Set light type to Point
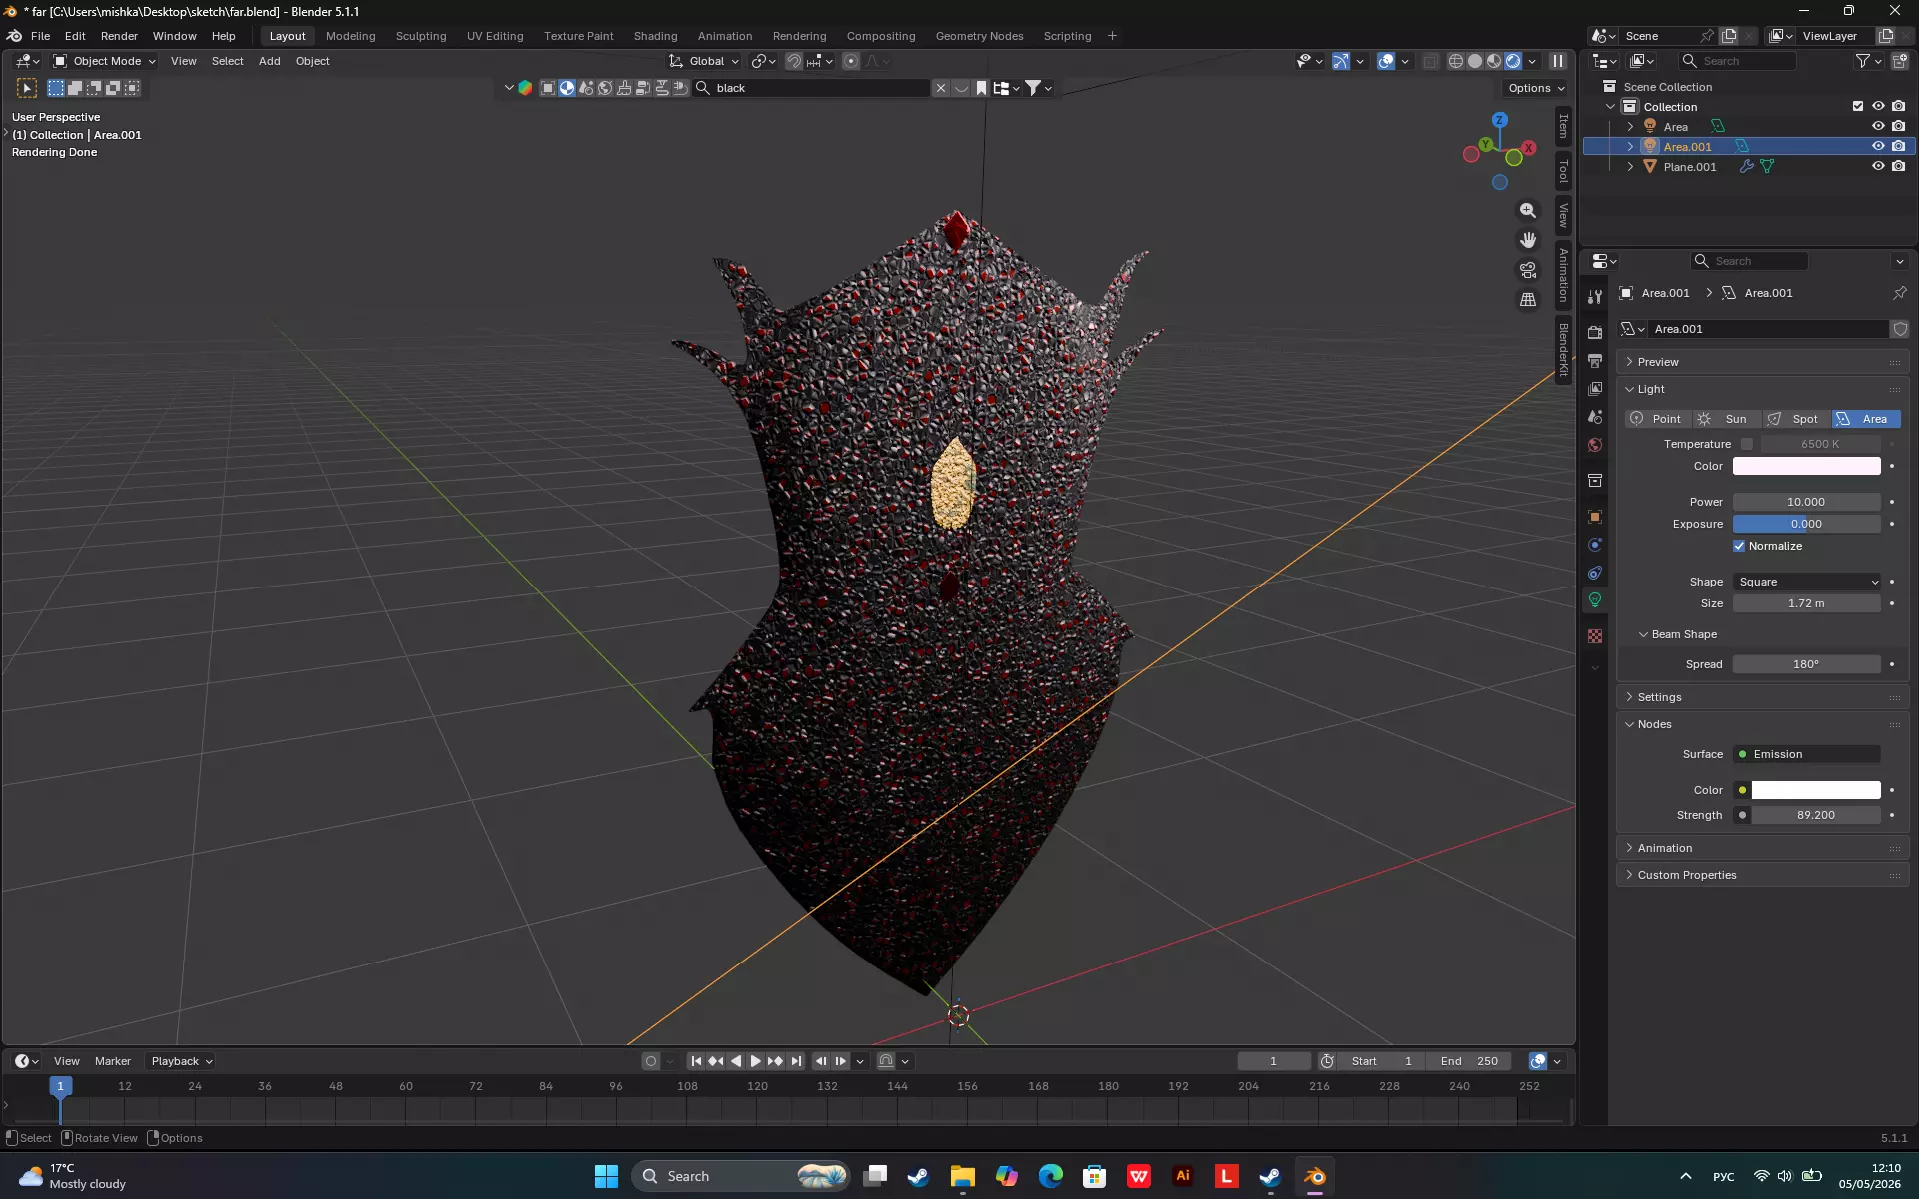 (x=1657, y=419)
